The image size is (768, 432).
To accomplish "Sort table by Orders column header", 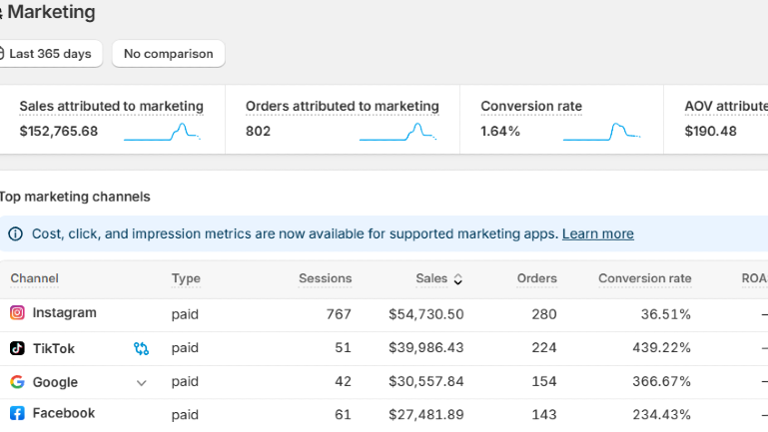I will (537, 279).
